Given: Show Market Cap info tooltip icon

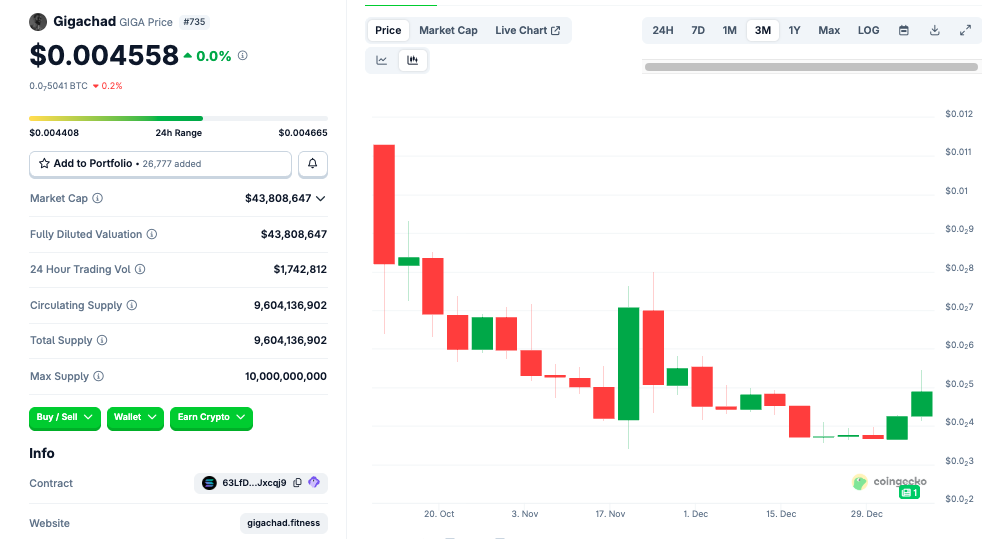Looking at the screenshot, I should pos(97,198).
